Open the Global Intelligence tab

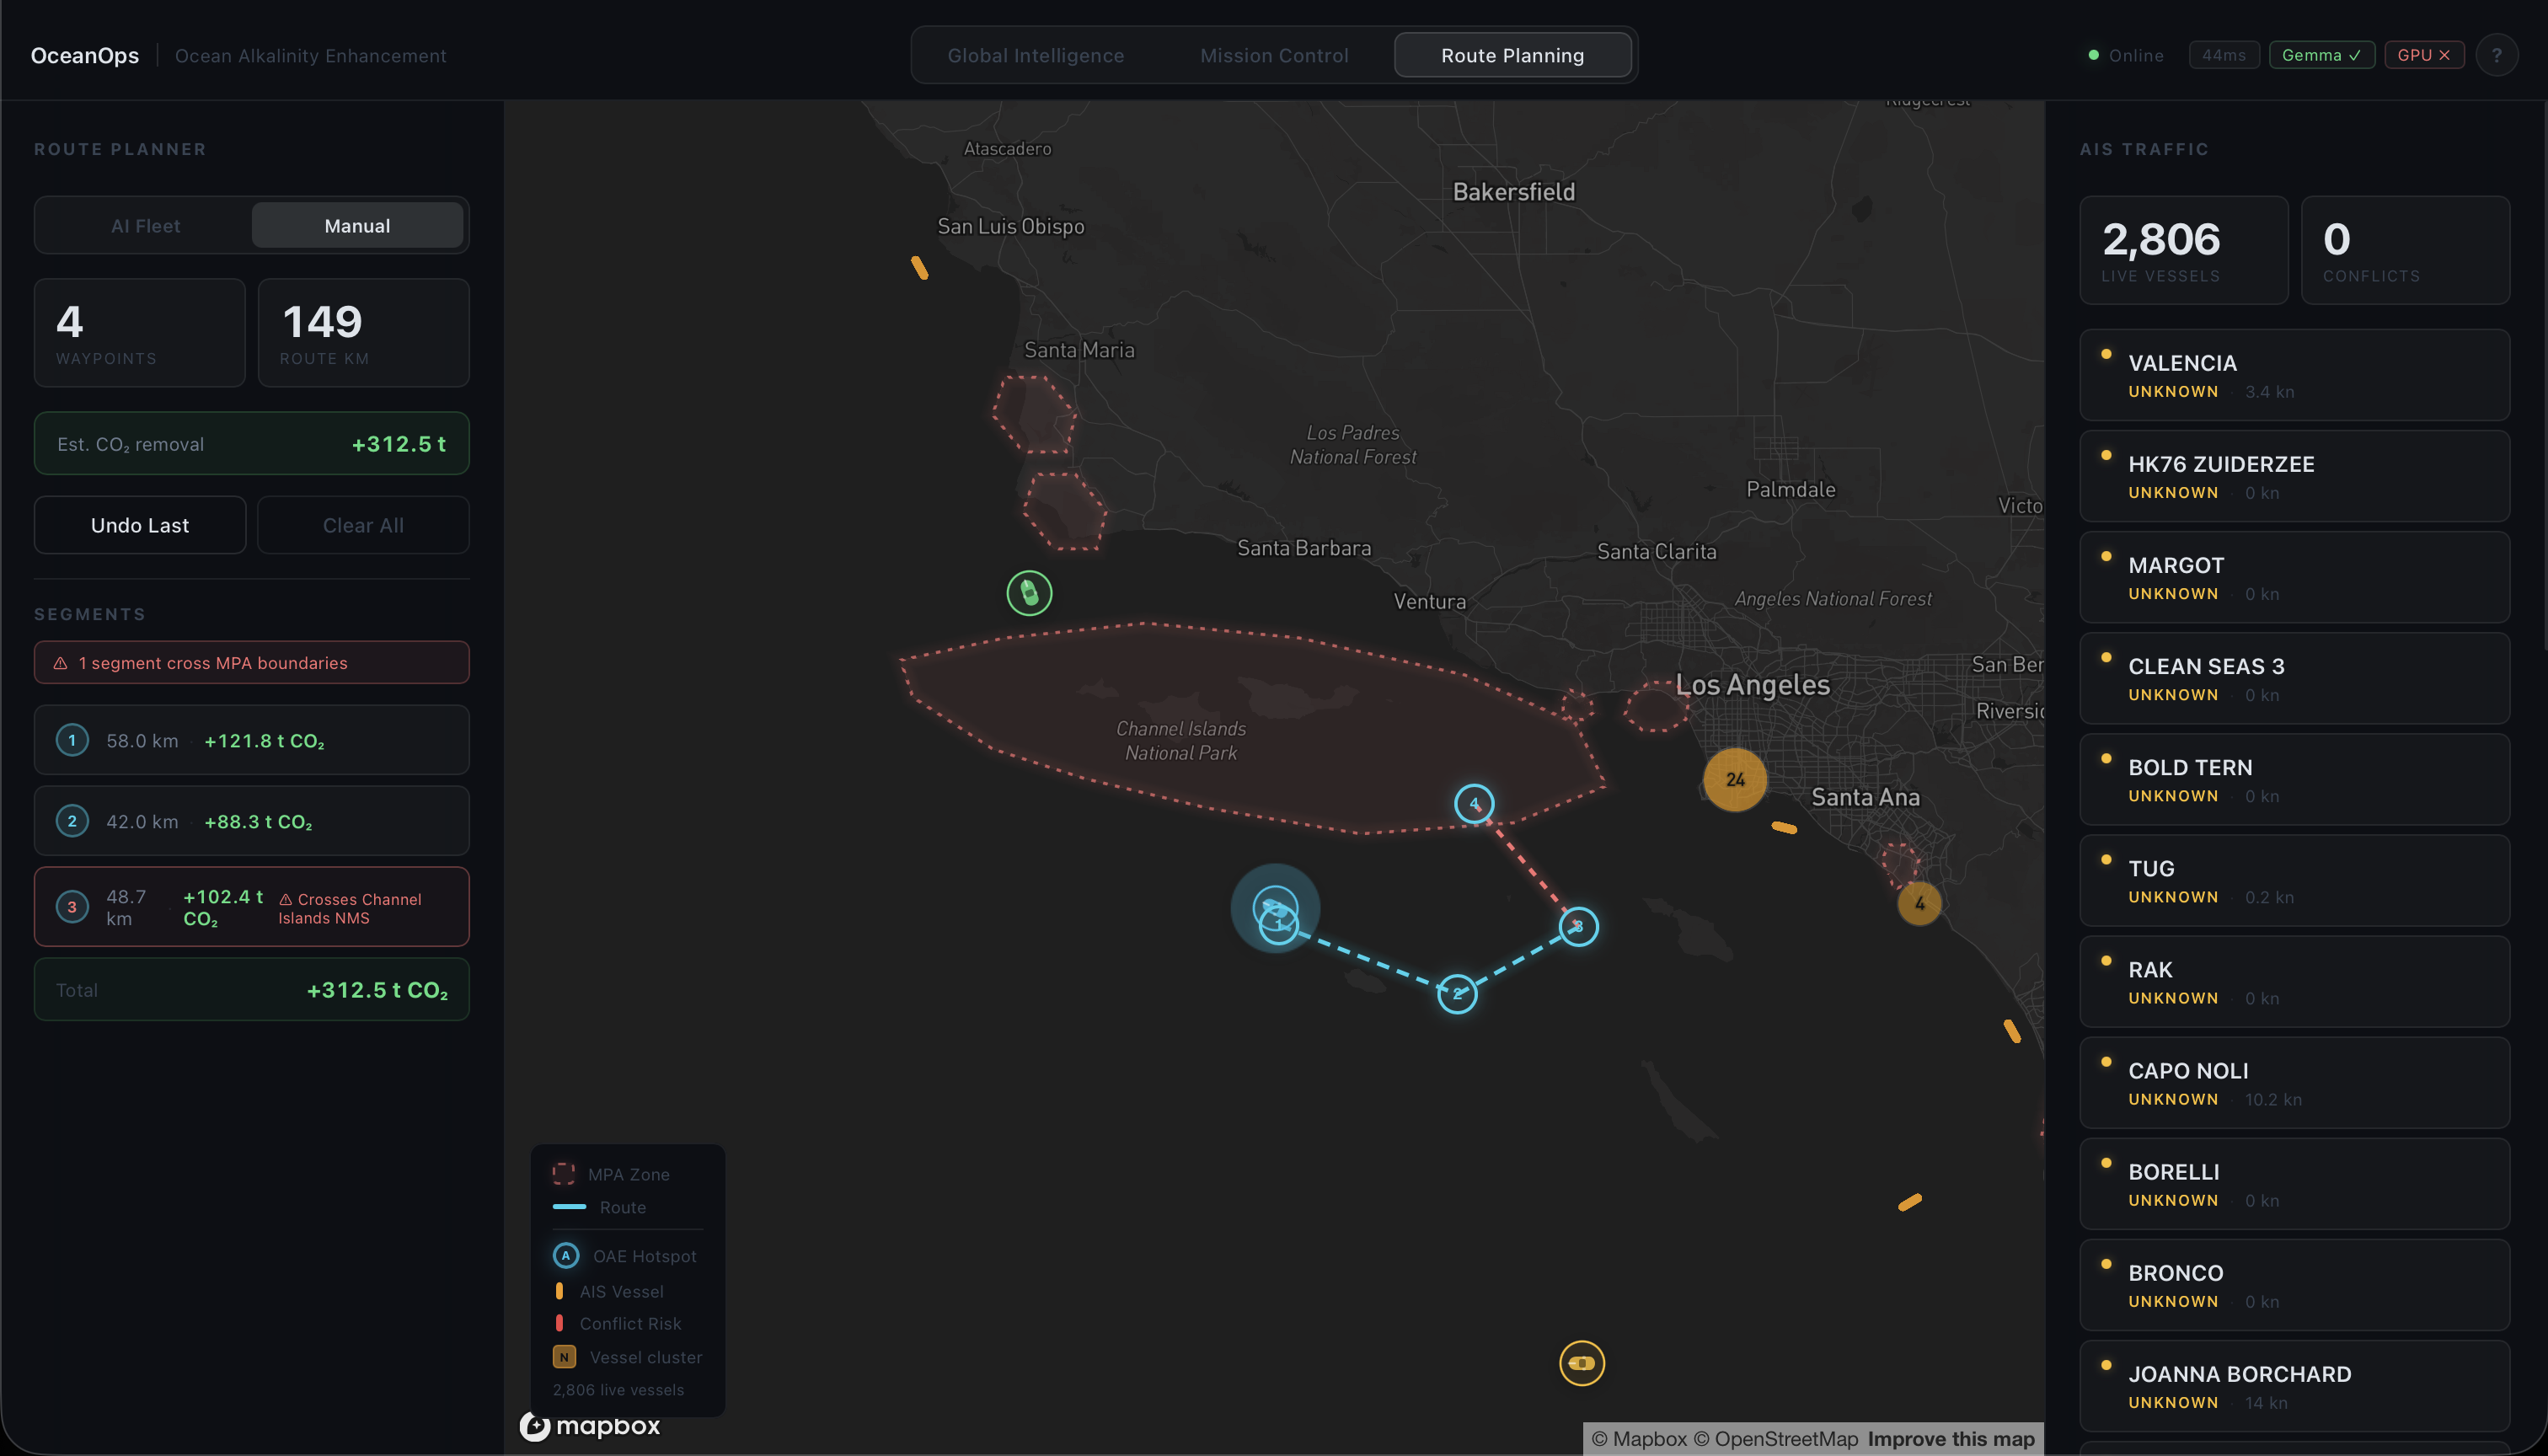[x=1035, y=56]
